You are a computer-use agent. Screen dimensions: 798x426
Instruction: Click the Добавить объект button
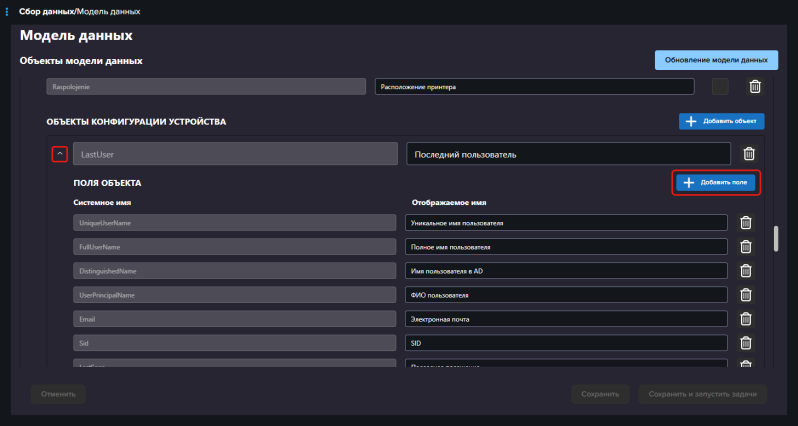tap(721, 121)
